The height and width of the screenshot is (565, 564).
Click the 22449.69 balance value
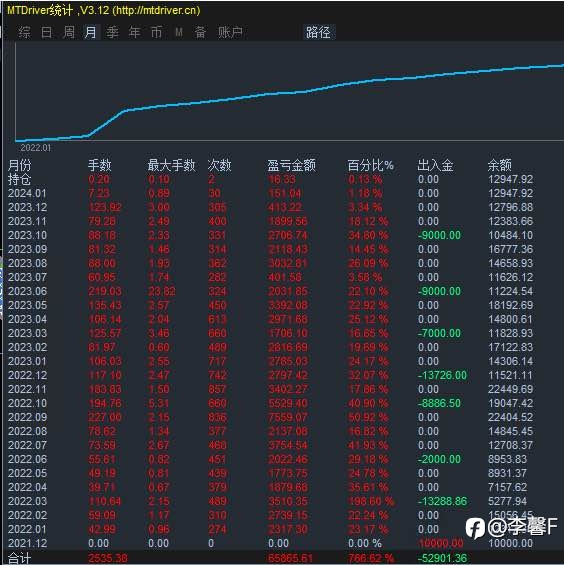[x=510, y=389]
